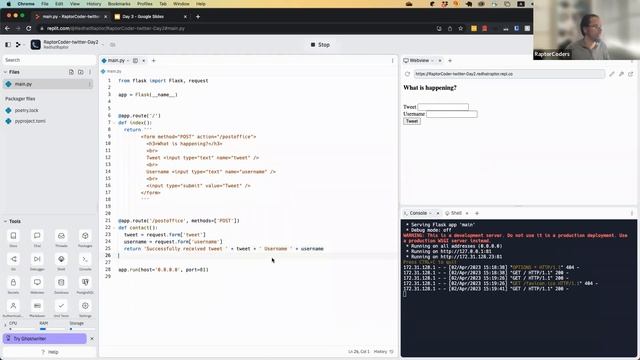640x360 pixels.
Task: Open Webview in a new browser tab
Action: click(x=631, y=74)
